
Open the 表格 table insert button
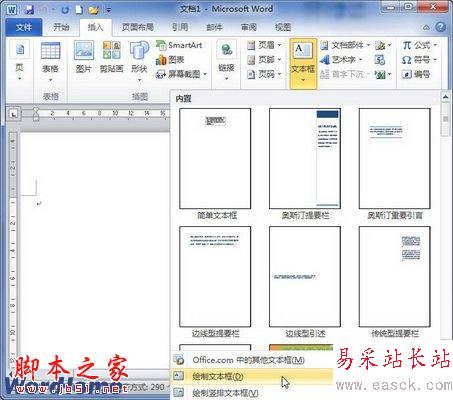point(50,62)
